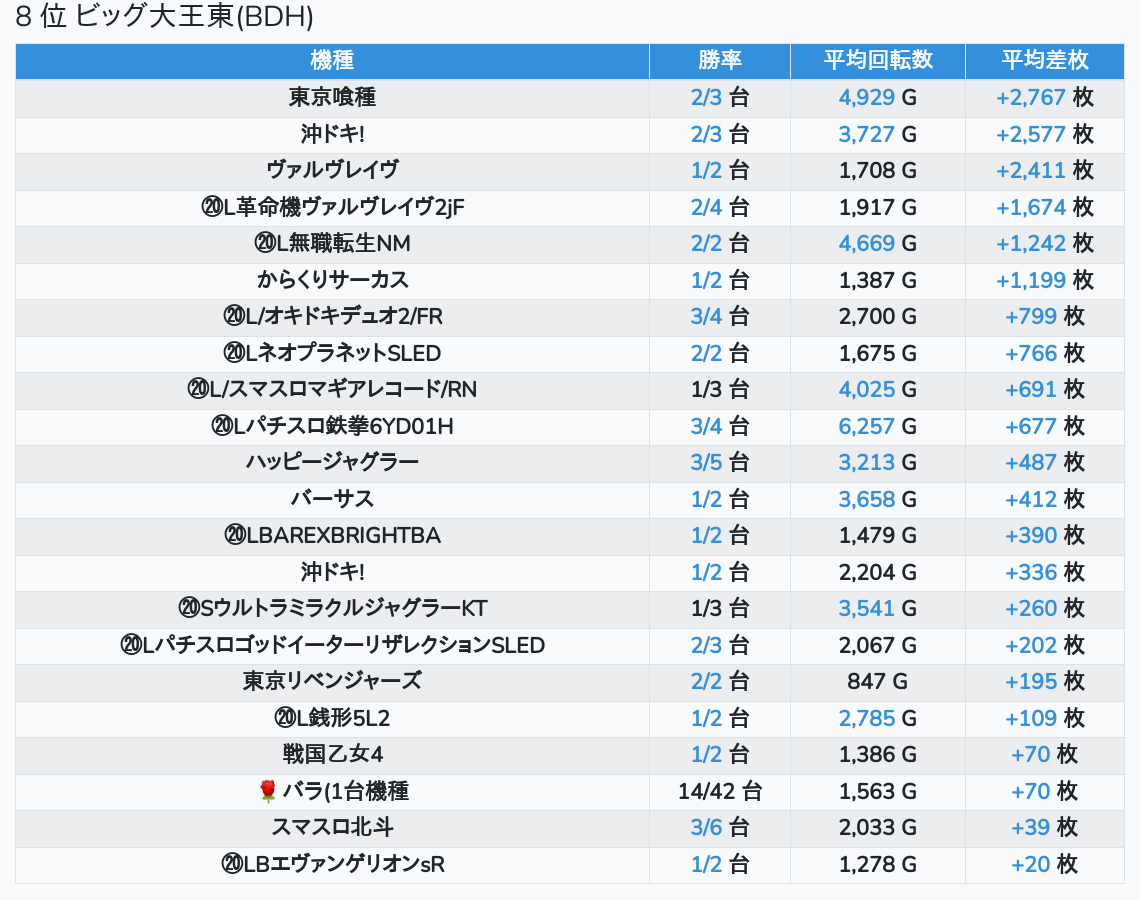Viewport: 1140px width, 900px height.
Task: Click the circled 20 icon before LBAREXBRIGHTBA
Action: coord(235,536)
